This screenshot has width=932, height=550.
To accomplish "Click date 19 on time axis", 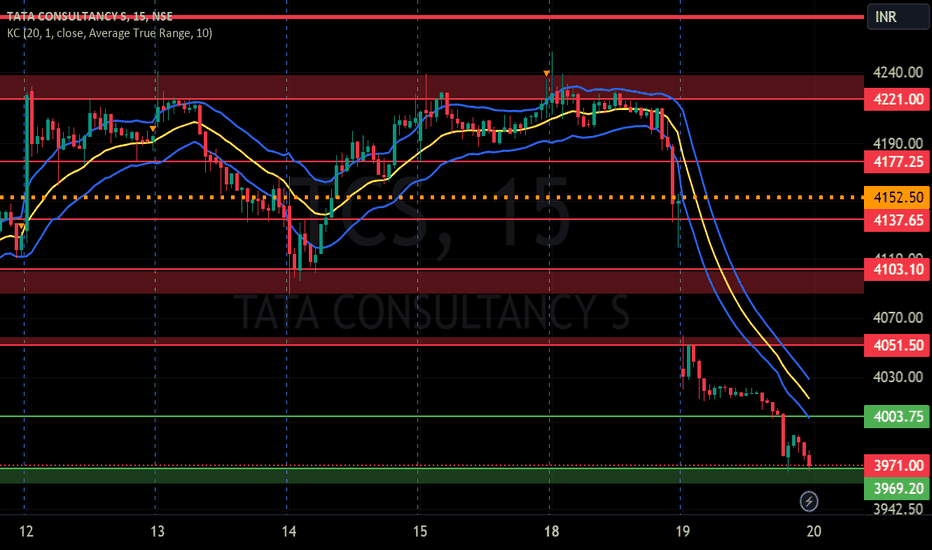I will 682,531.
